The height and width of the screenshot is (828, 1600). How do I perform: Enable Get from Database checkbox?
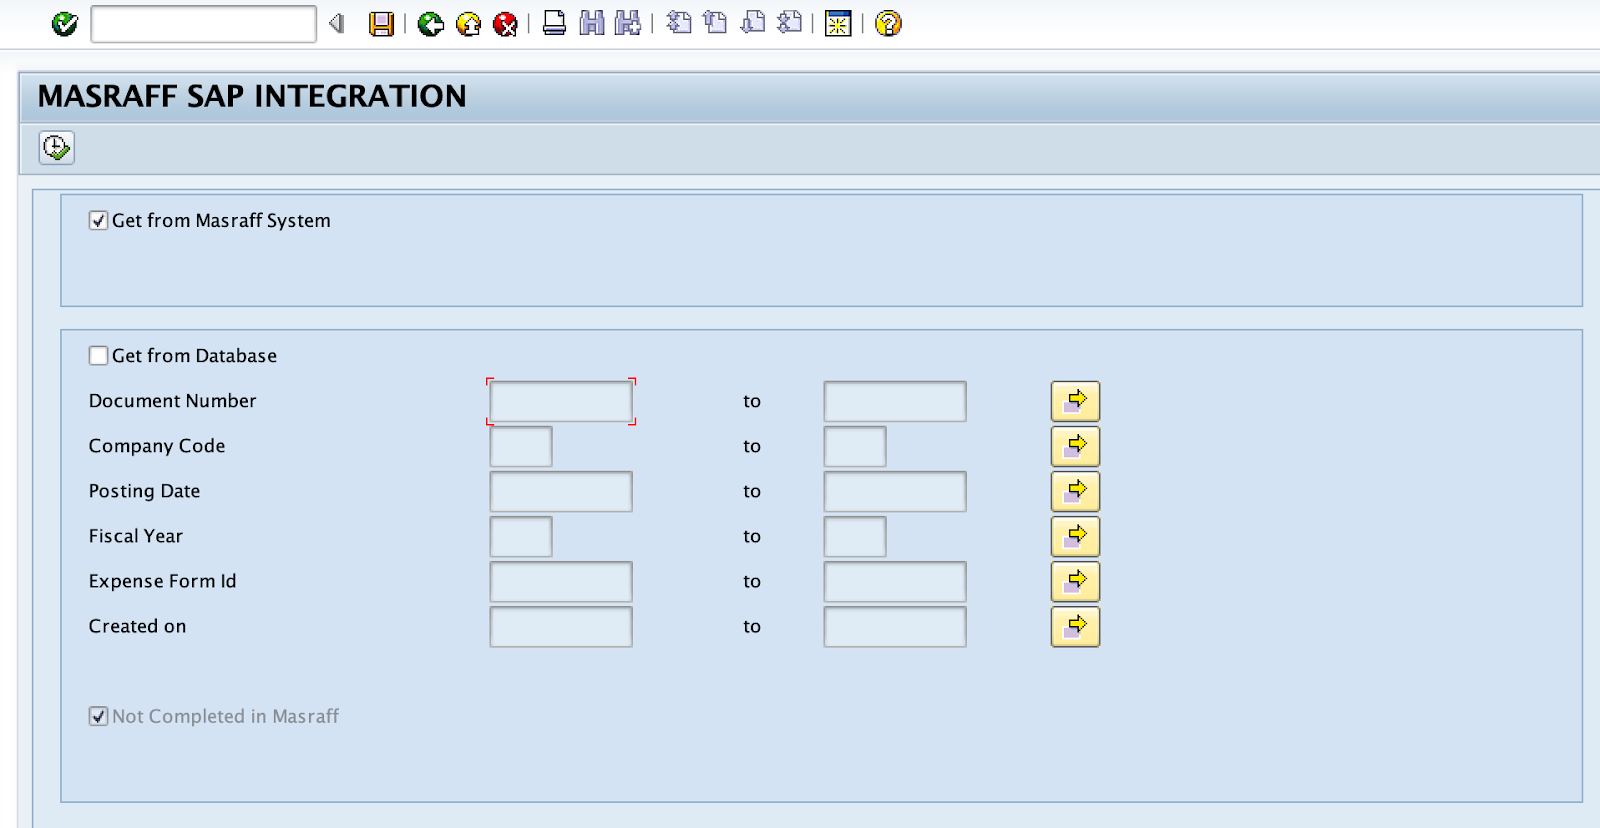pos(98,356)
